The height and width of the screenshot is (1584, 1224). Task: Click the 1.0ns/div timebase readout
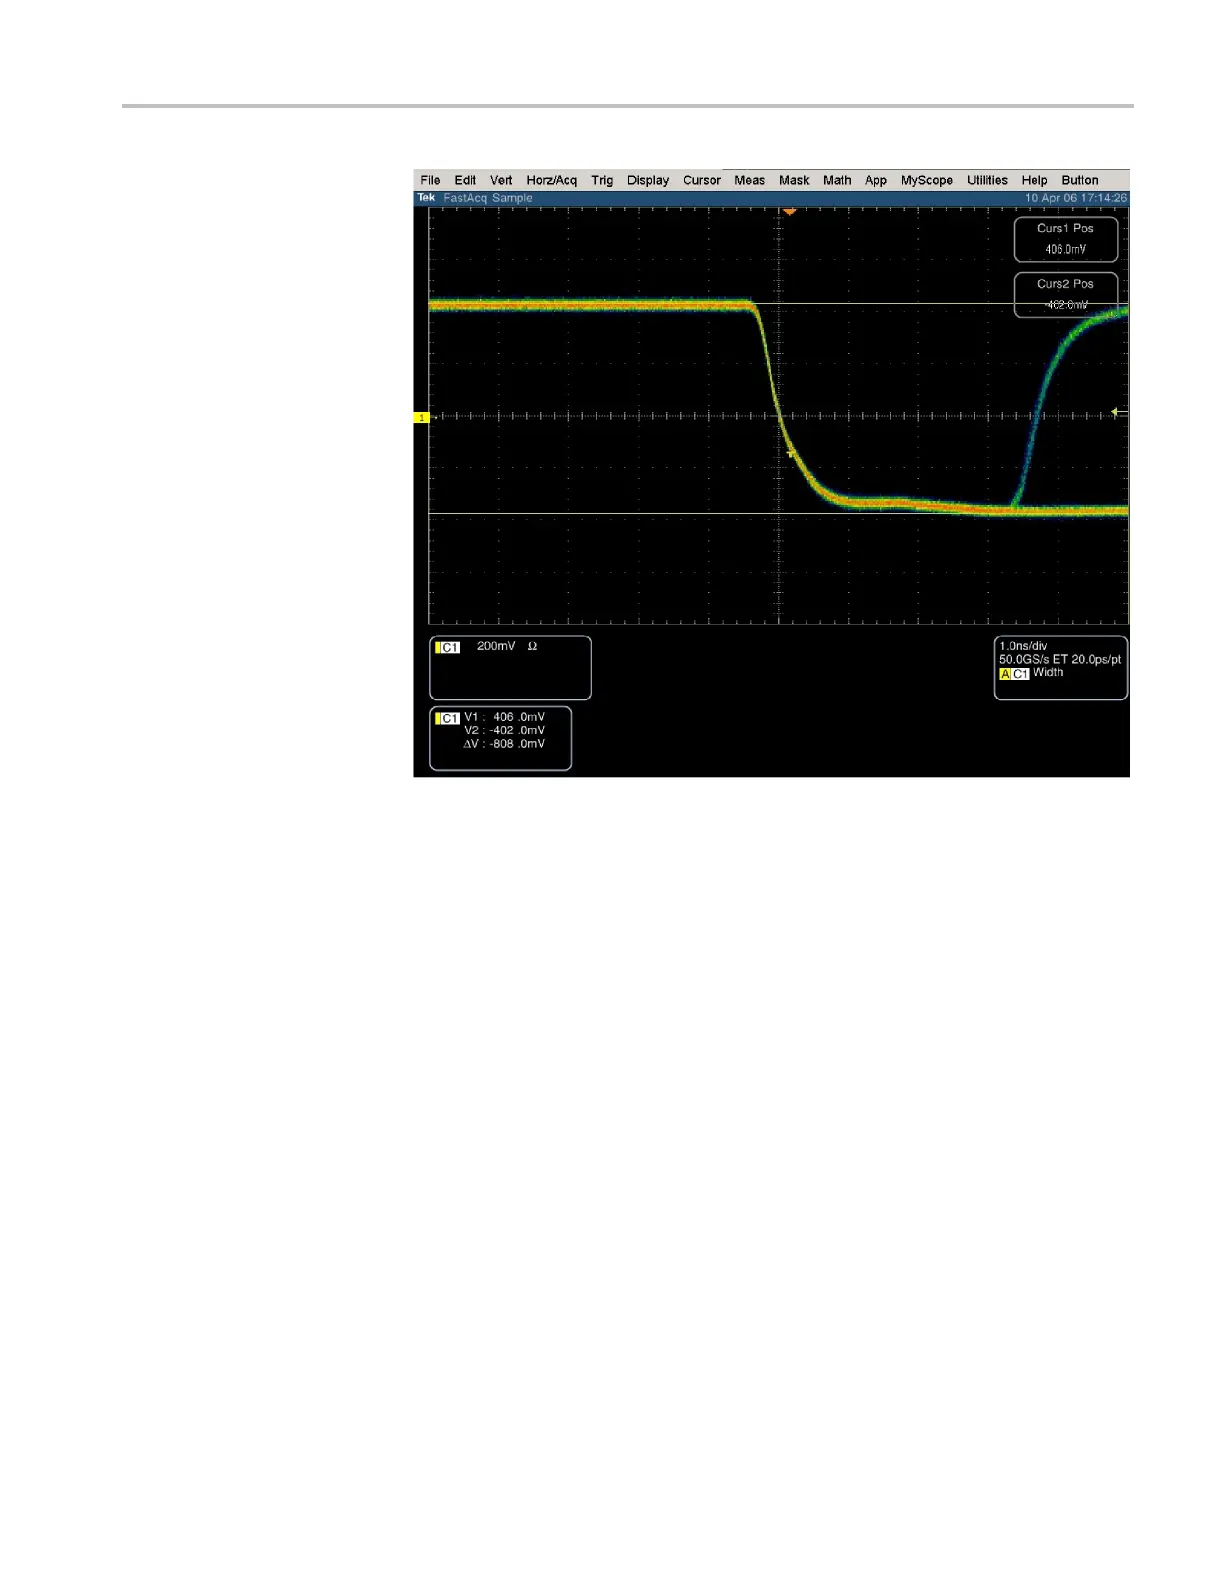pos(1023,646)
